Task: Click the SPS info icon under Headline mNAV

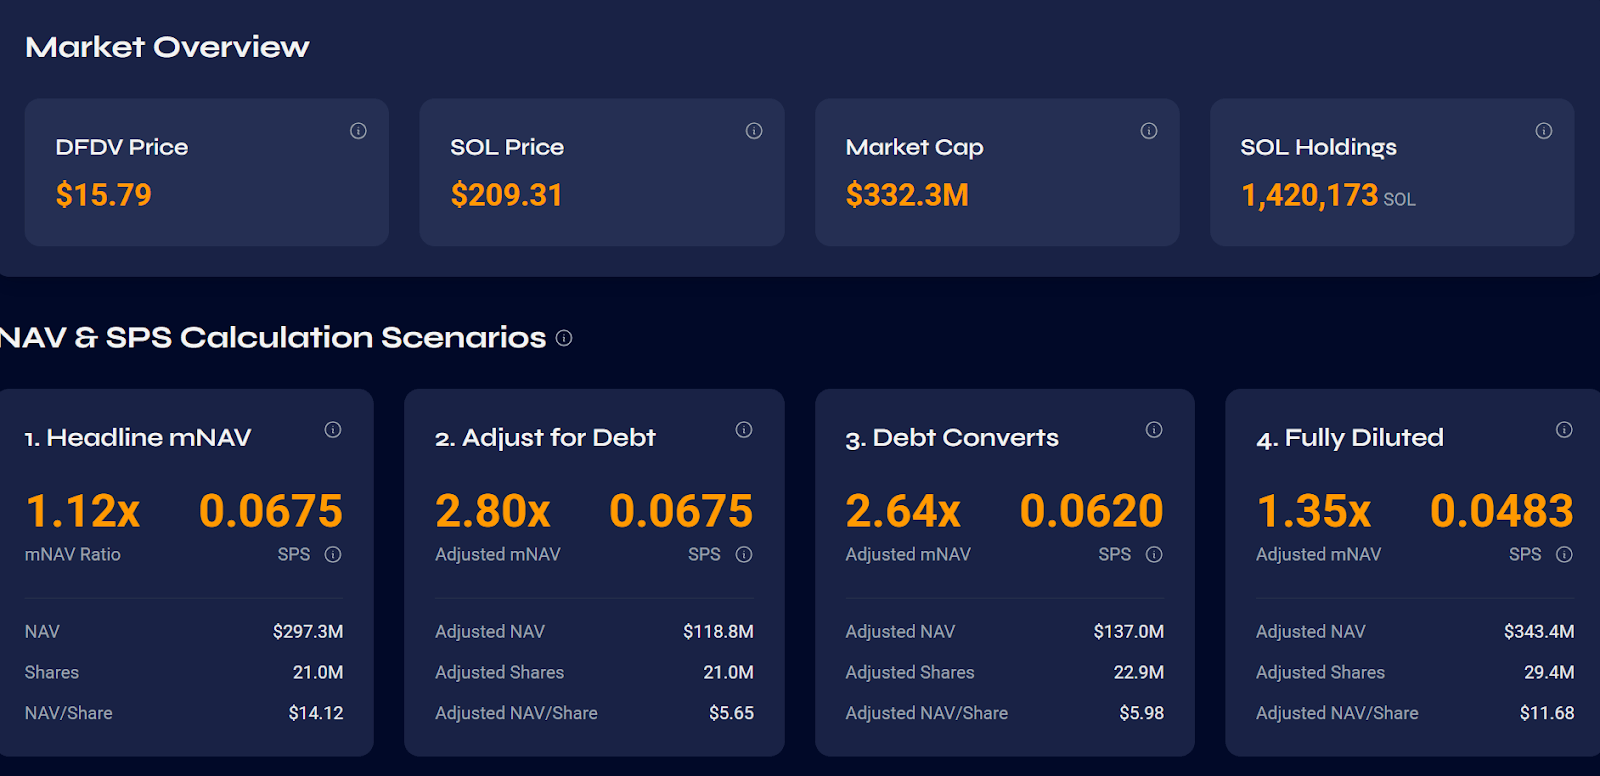Action: click(334, 554)
